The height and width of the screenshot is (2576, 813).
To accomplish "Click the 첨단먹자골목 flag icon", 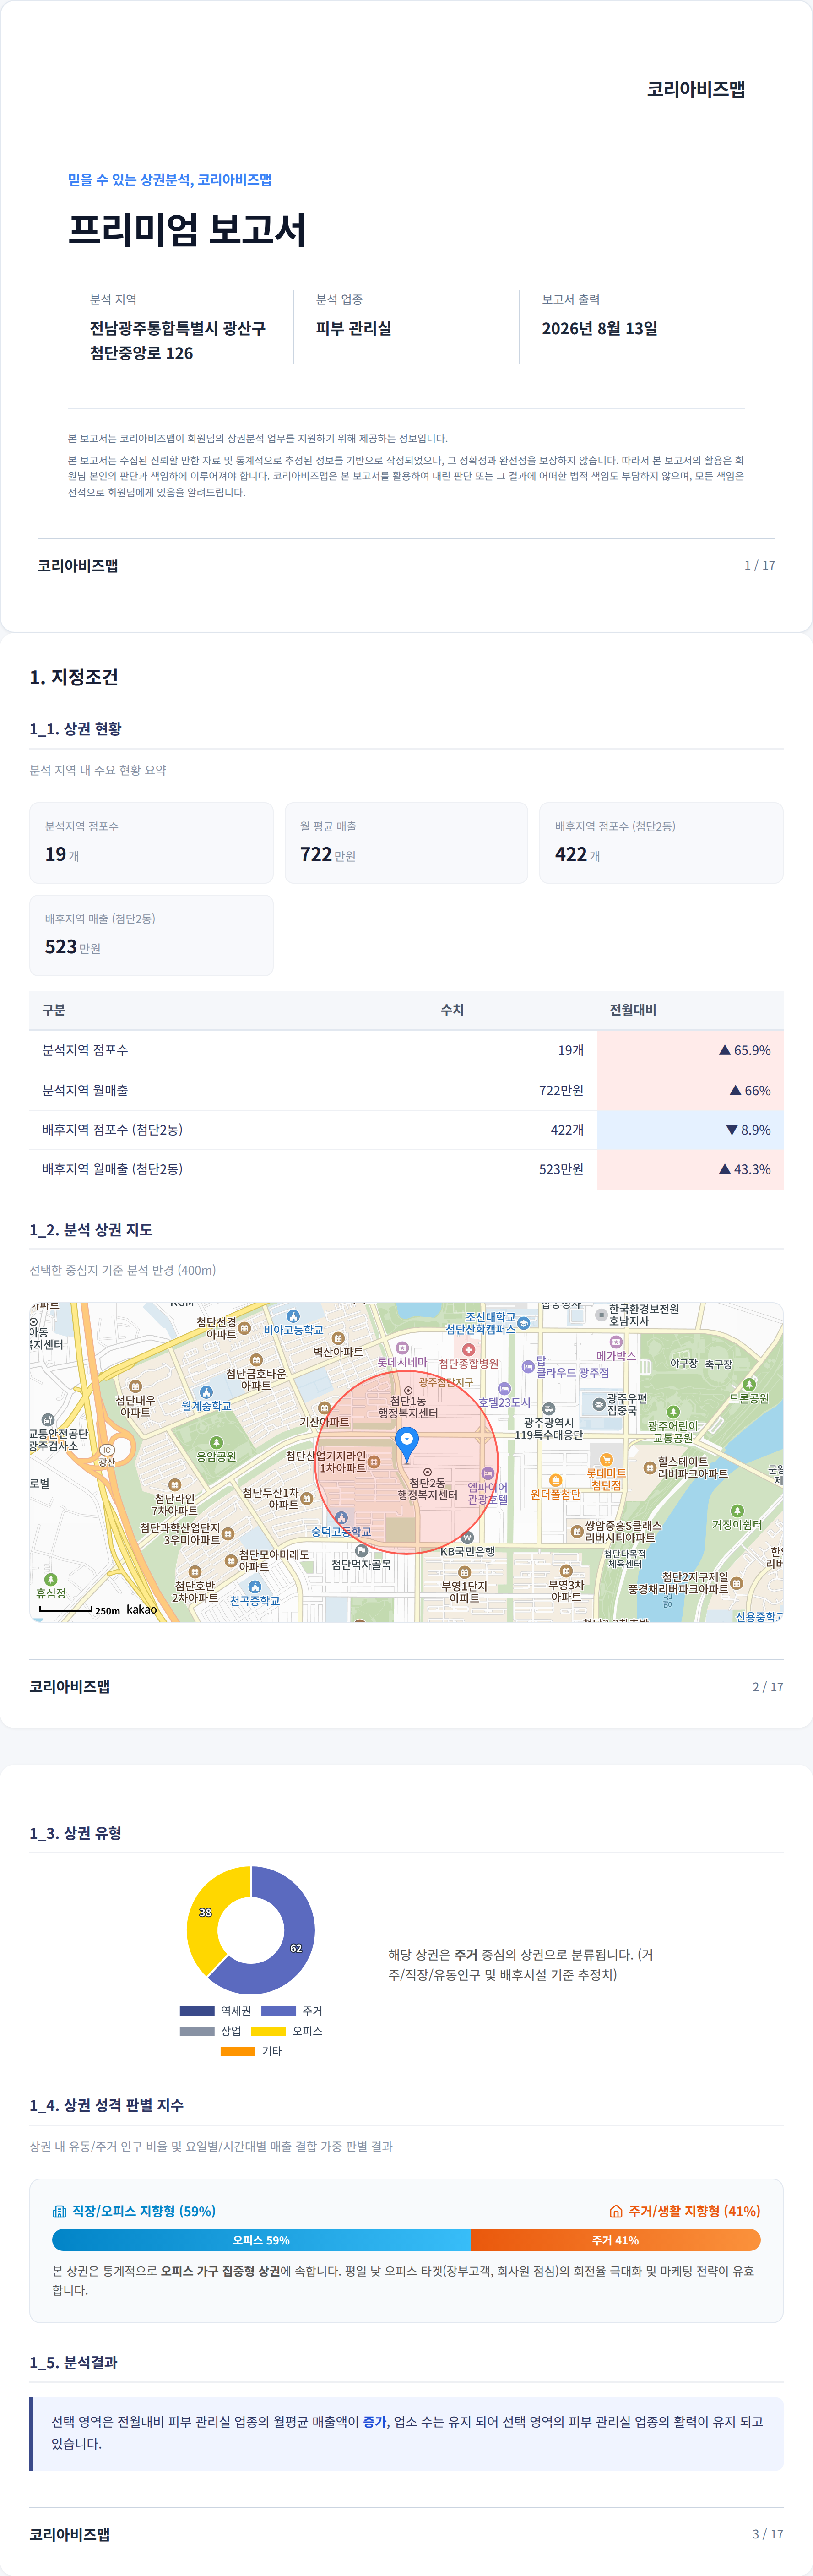I will click(x=361, y=1551).
